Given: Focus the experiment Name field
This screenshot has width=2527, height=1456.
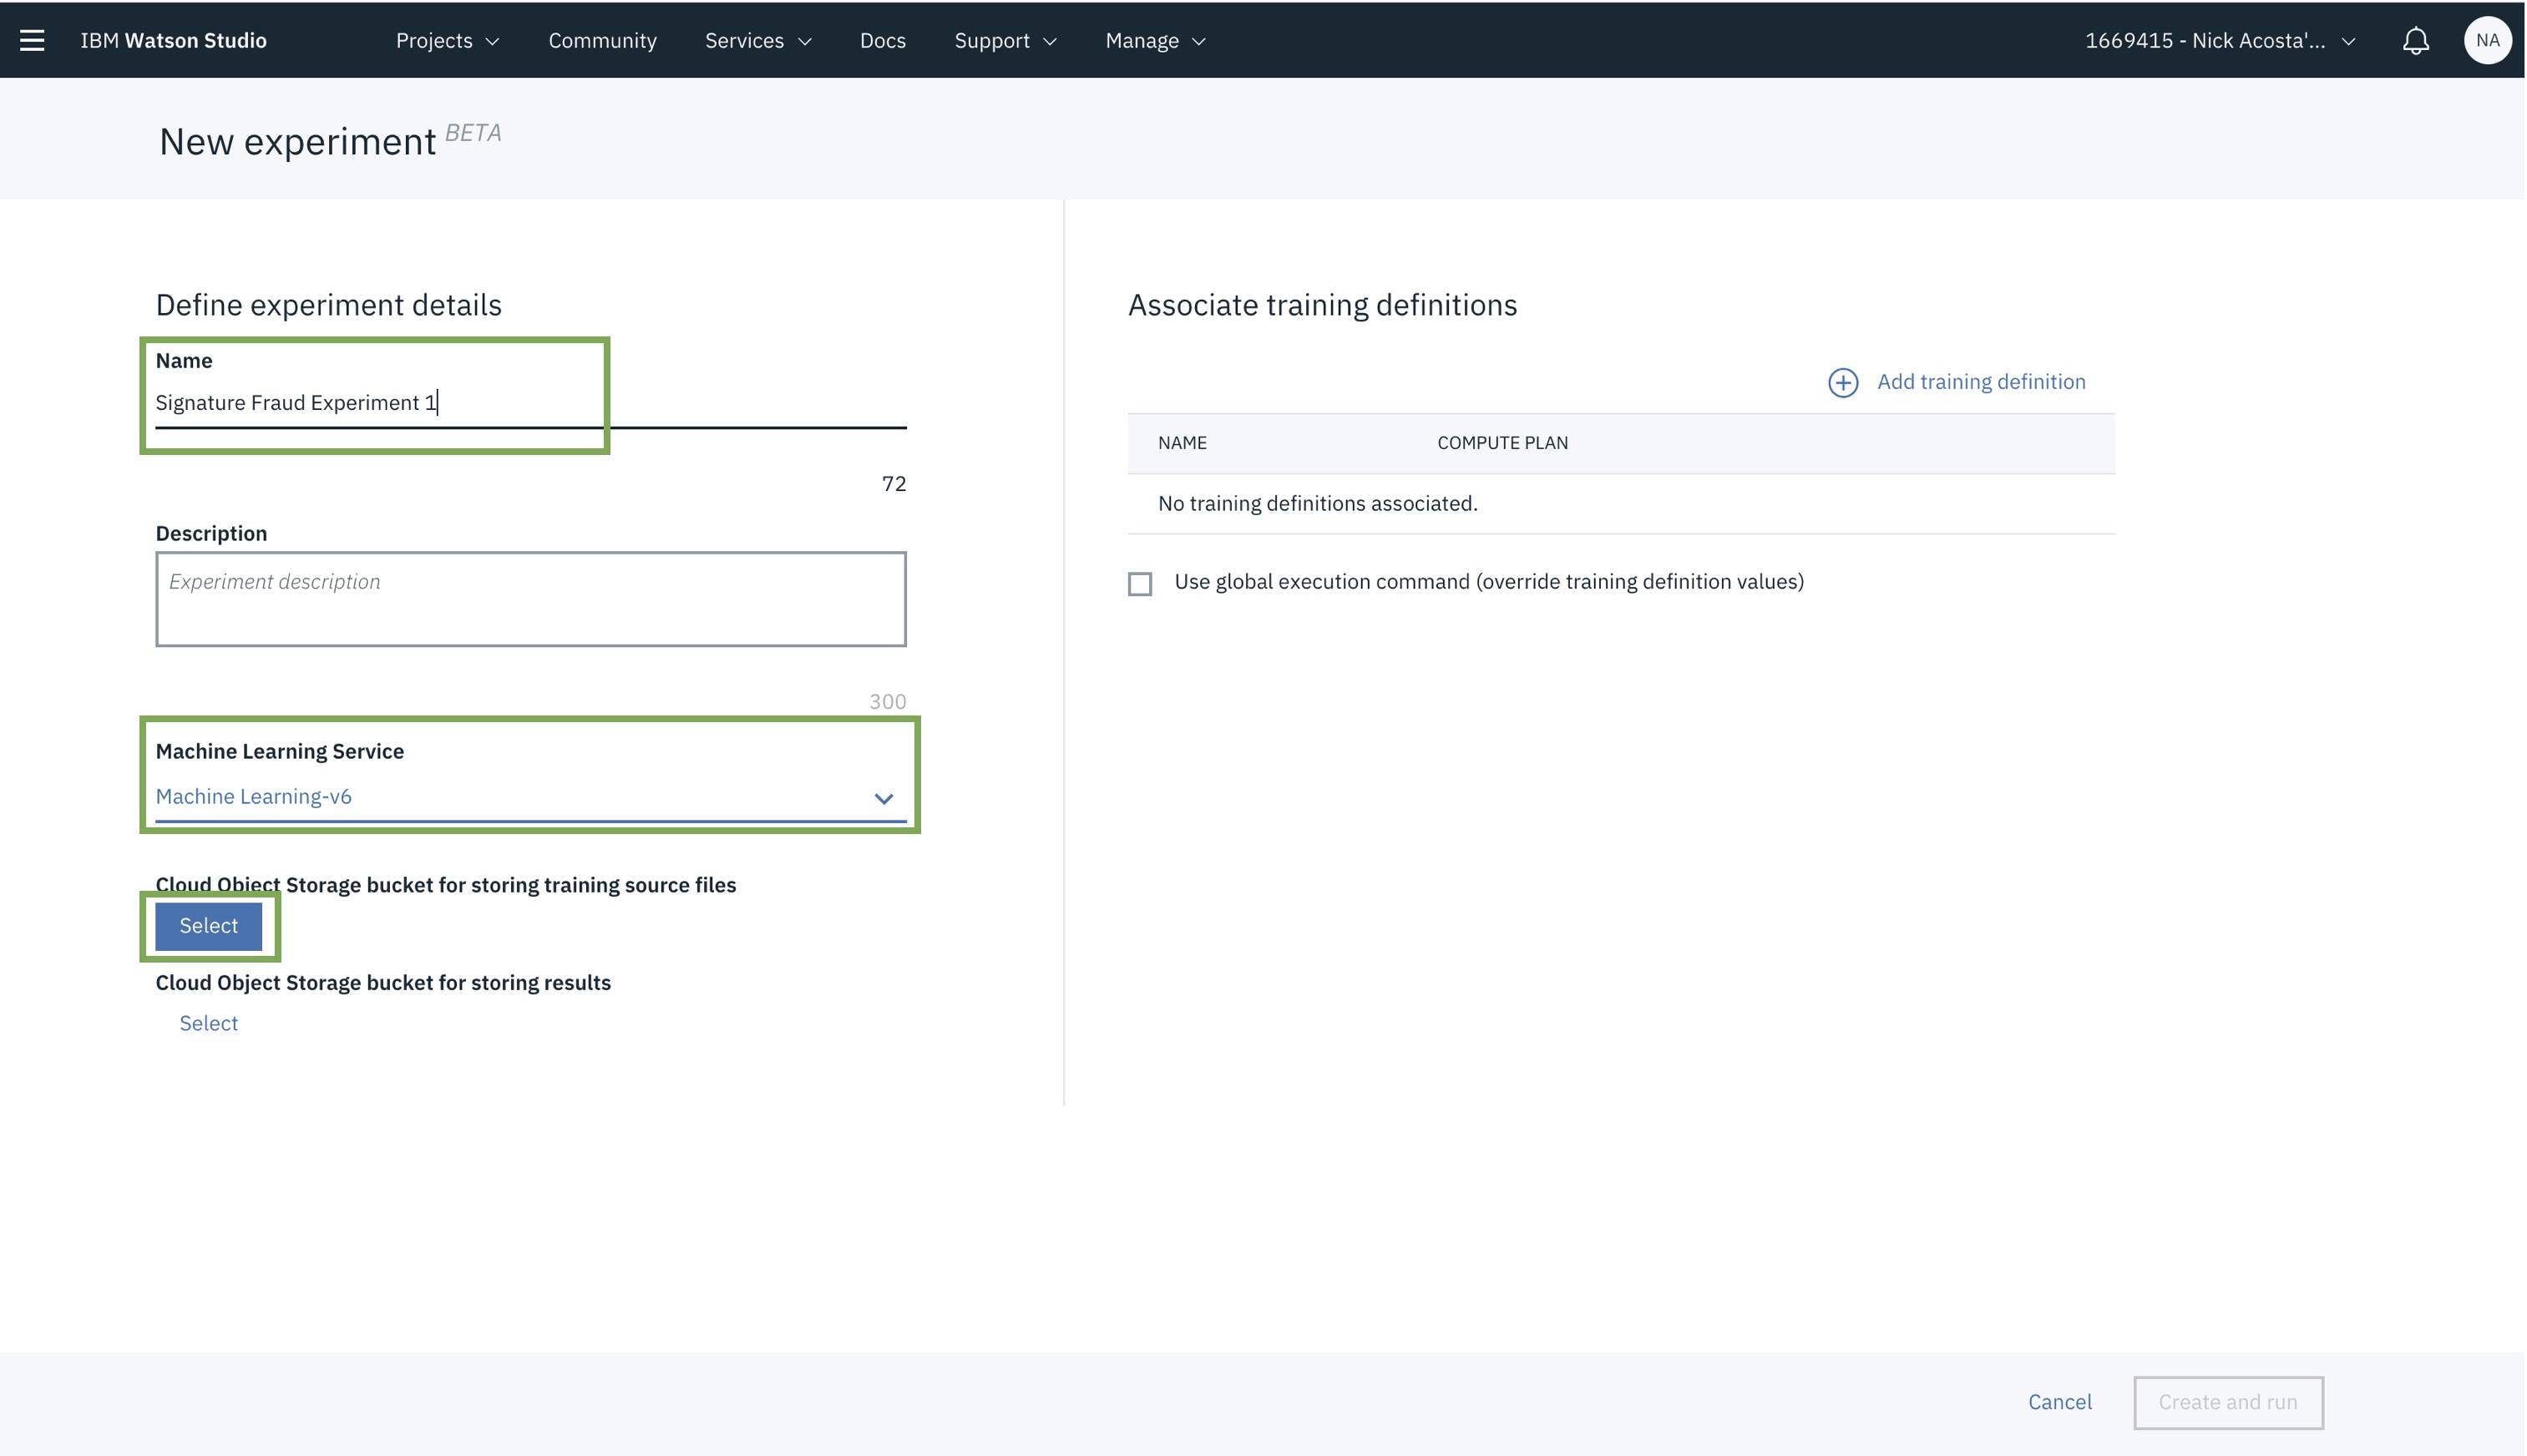Looking at the screenshot, I should tap(530, 403).
